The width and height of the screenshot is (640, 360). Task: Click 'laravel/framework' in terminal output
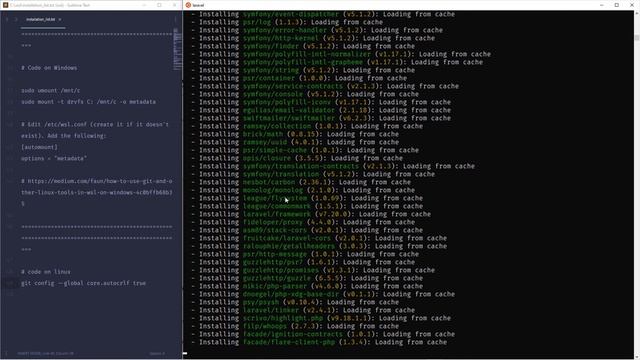pos(277,214)
